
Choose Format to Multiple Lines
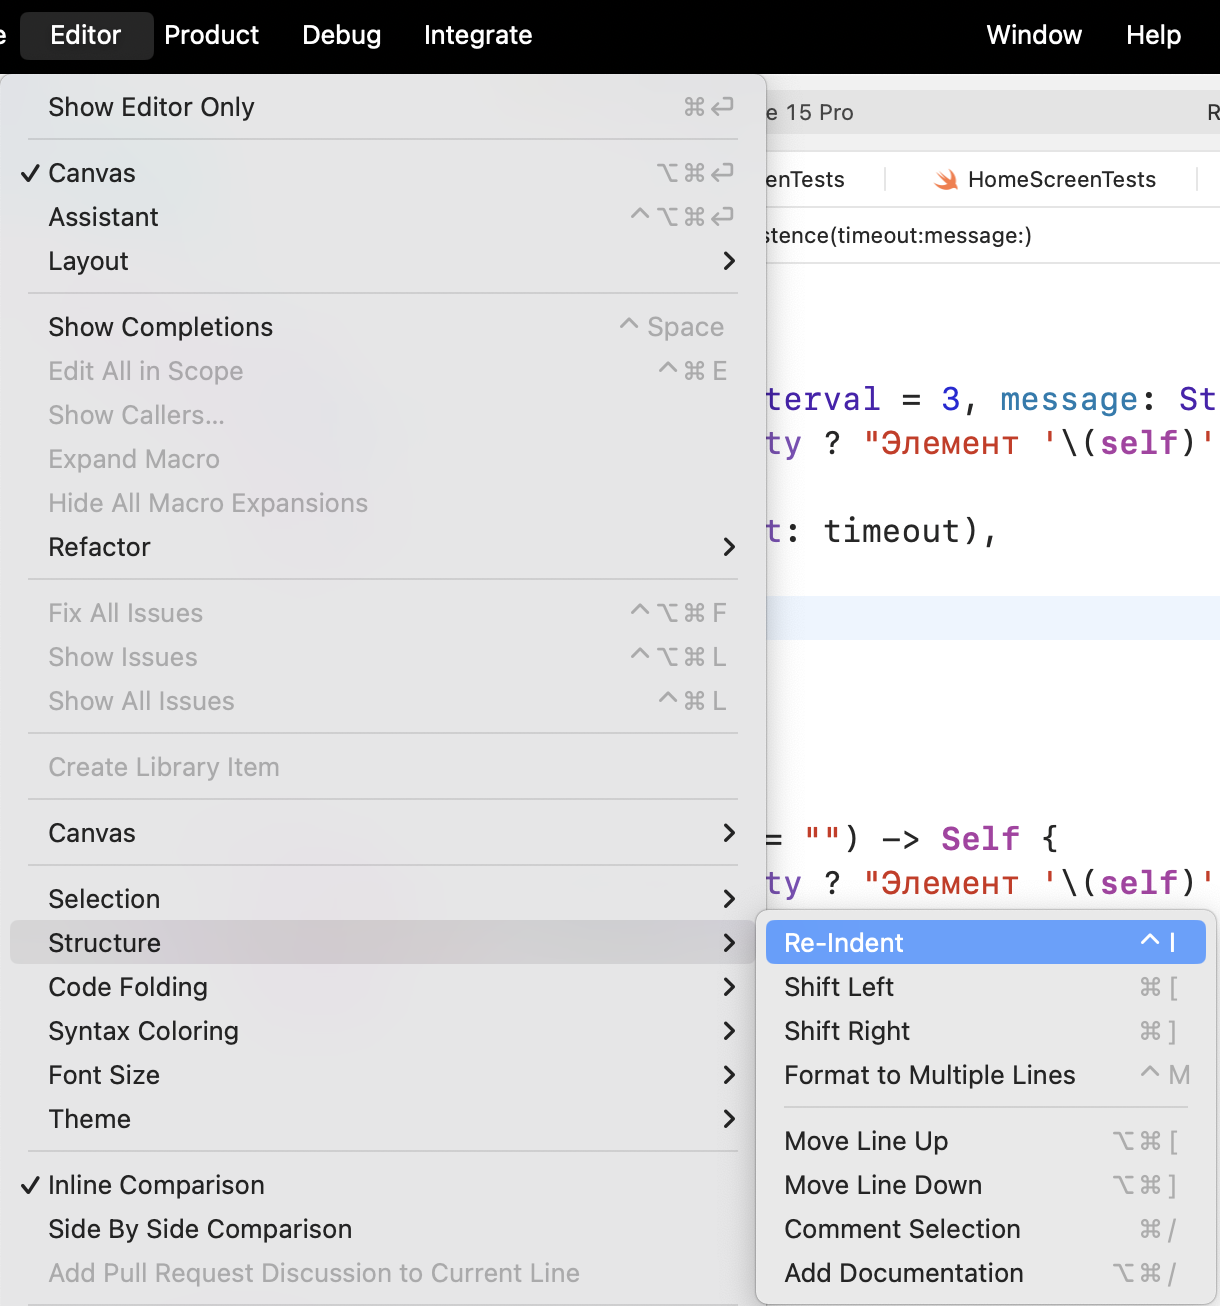pyautogui.click(x=929, y=1074)
